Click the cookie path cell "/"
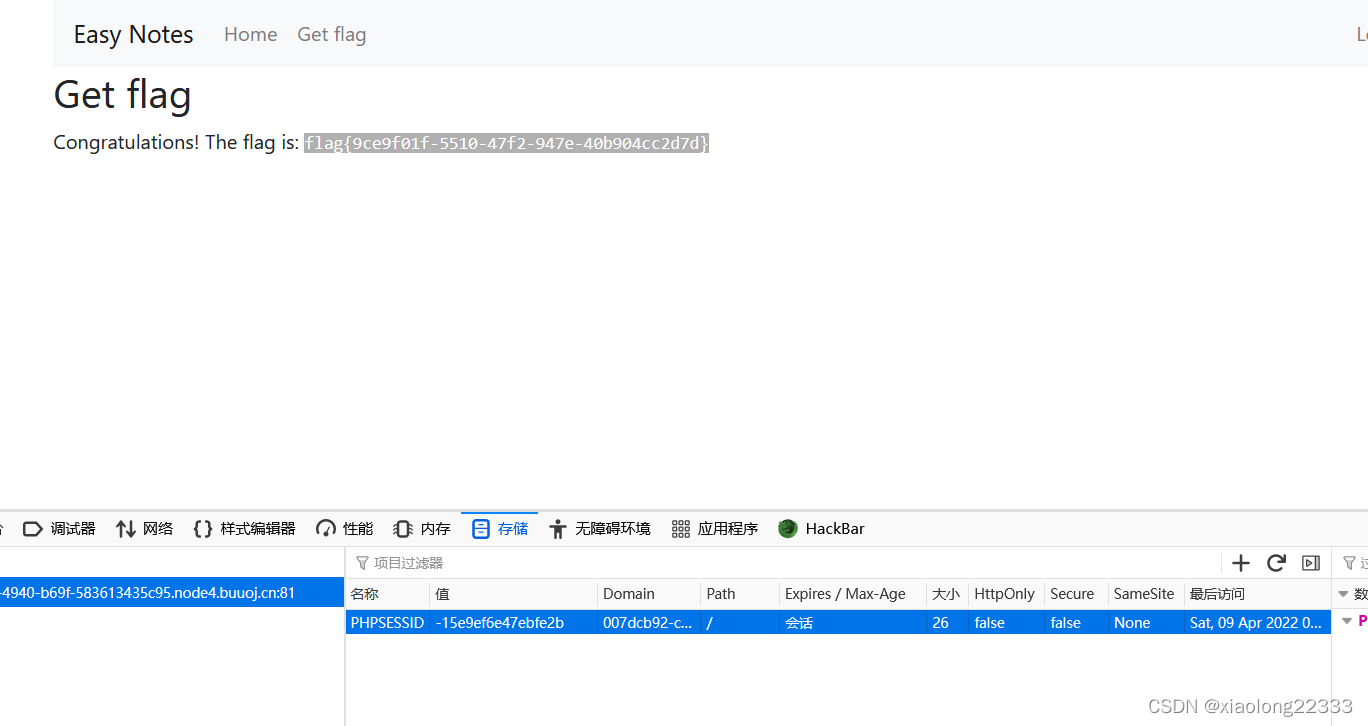The width and height of the screenshot is (1368, 726). 740,622
